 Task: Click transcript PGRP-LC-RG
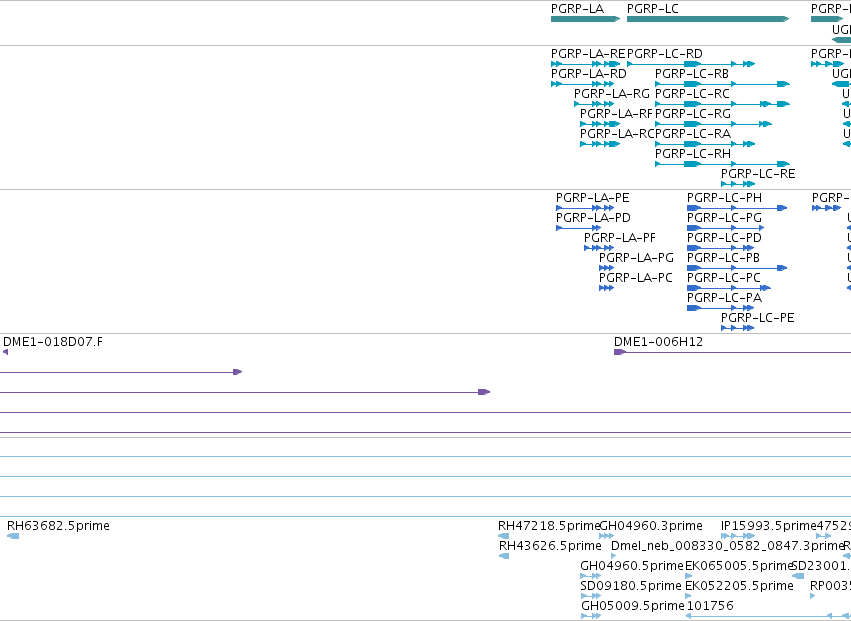point(713,124)
